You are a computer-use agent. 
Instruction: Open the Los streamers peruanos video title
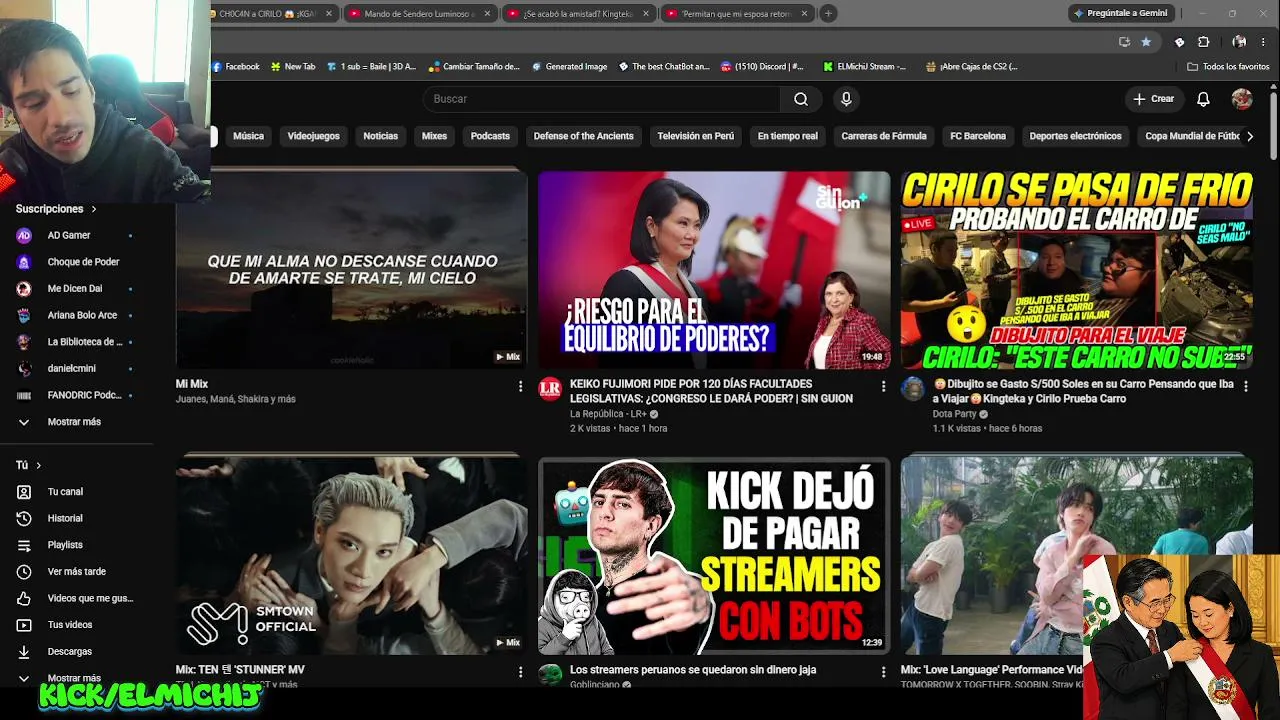coord(693,670)
